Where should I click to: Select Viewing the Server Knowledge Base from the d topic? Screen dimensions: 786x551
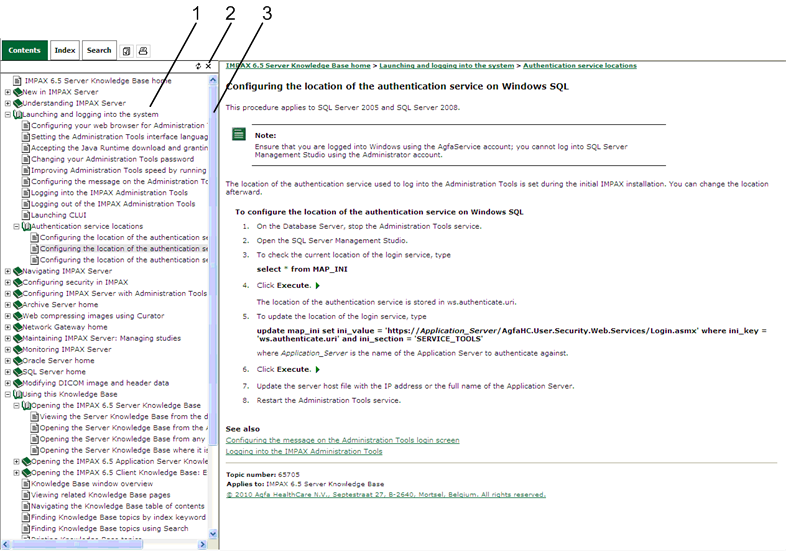point(124,417)
